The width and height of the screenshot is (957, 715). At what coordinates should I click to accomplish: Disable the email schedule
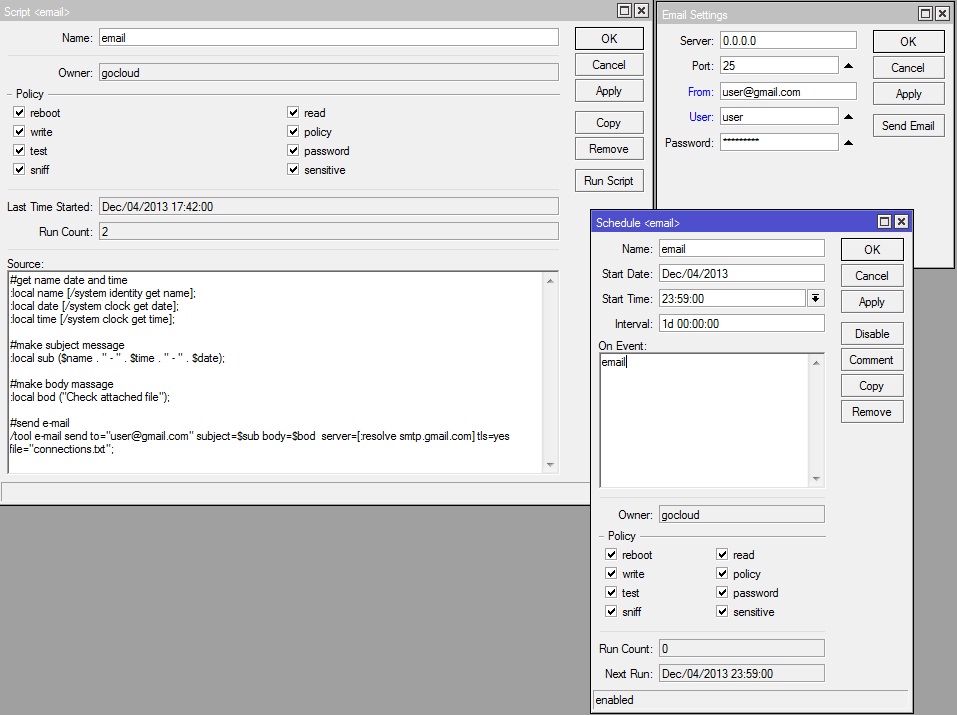(x=871, y=334)
